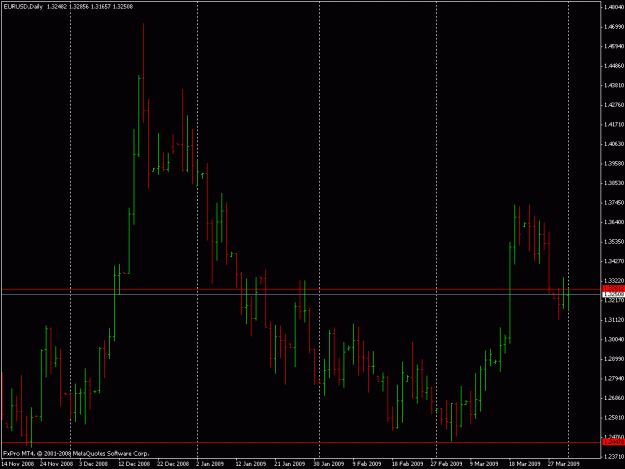
Task: Click the 9 Feb 2009 date label
Action: 367,464
